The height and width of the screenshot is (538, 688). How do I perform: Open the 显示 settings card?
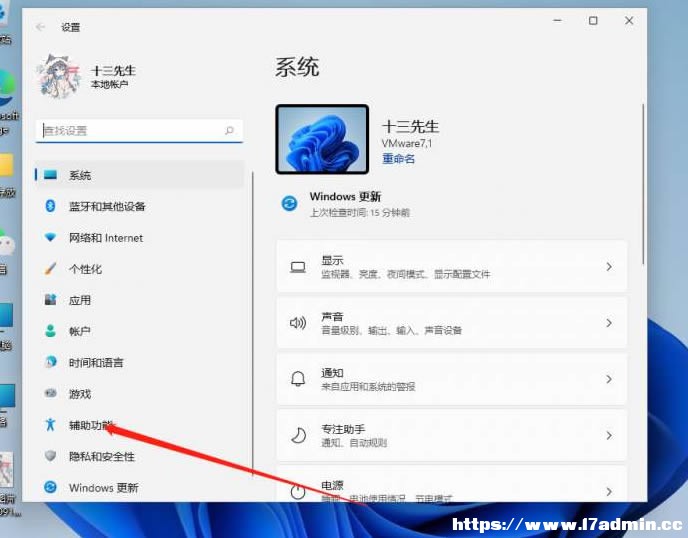coord(452,266)
